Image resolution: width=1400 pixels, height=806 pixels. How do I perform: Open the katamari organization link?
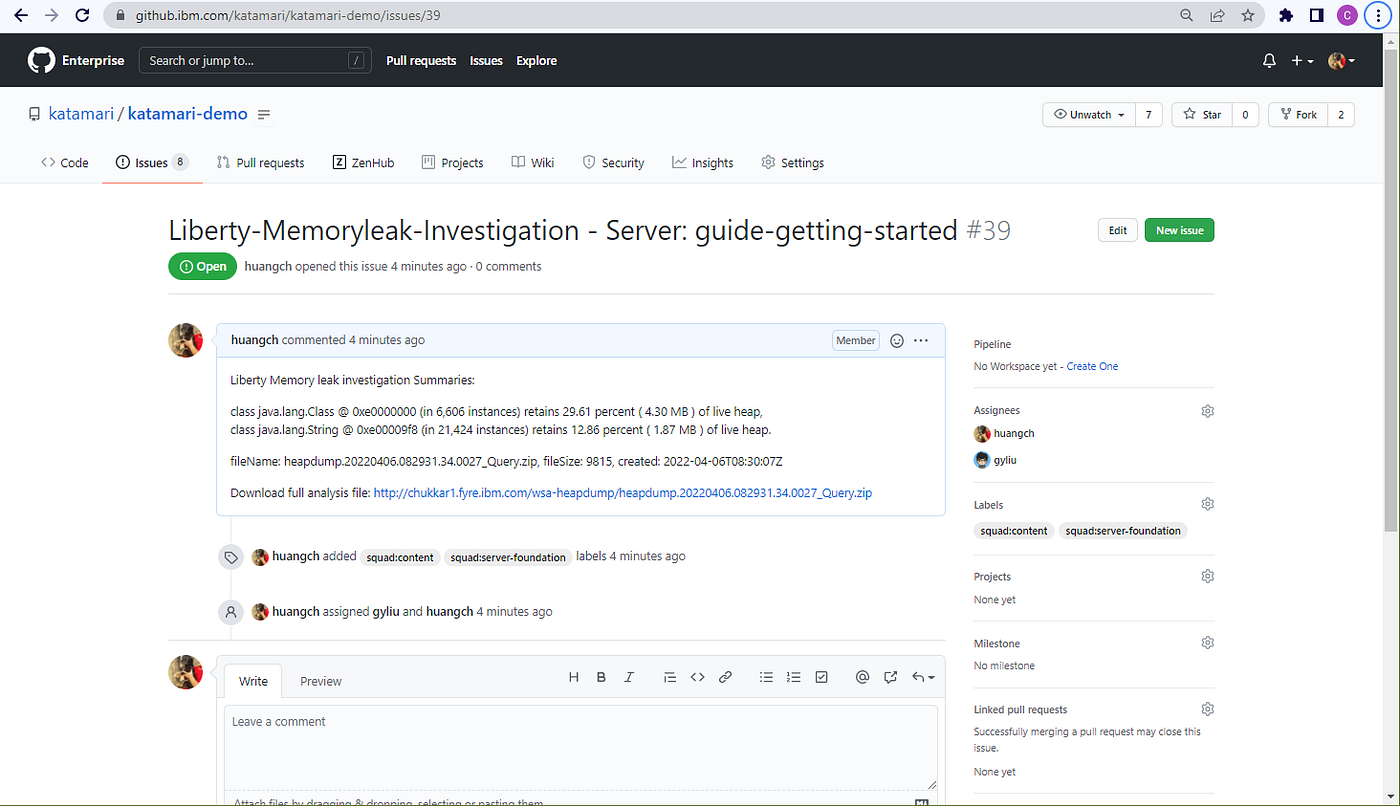82,114
